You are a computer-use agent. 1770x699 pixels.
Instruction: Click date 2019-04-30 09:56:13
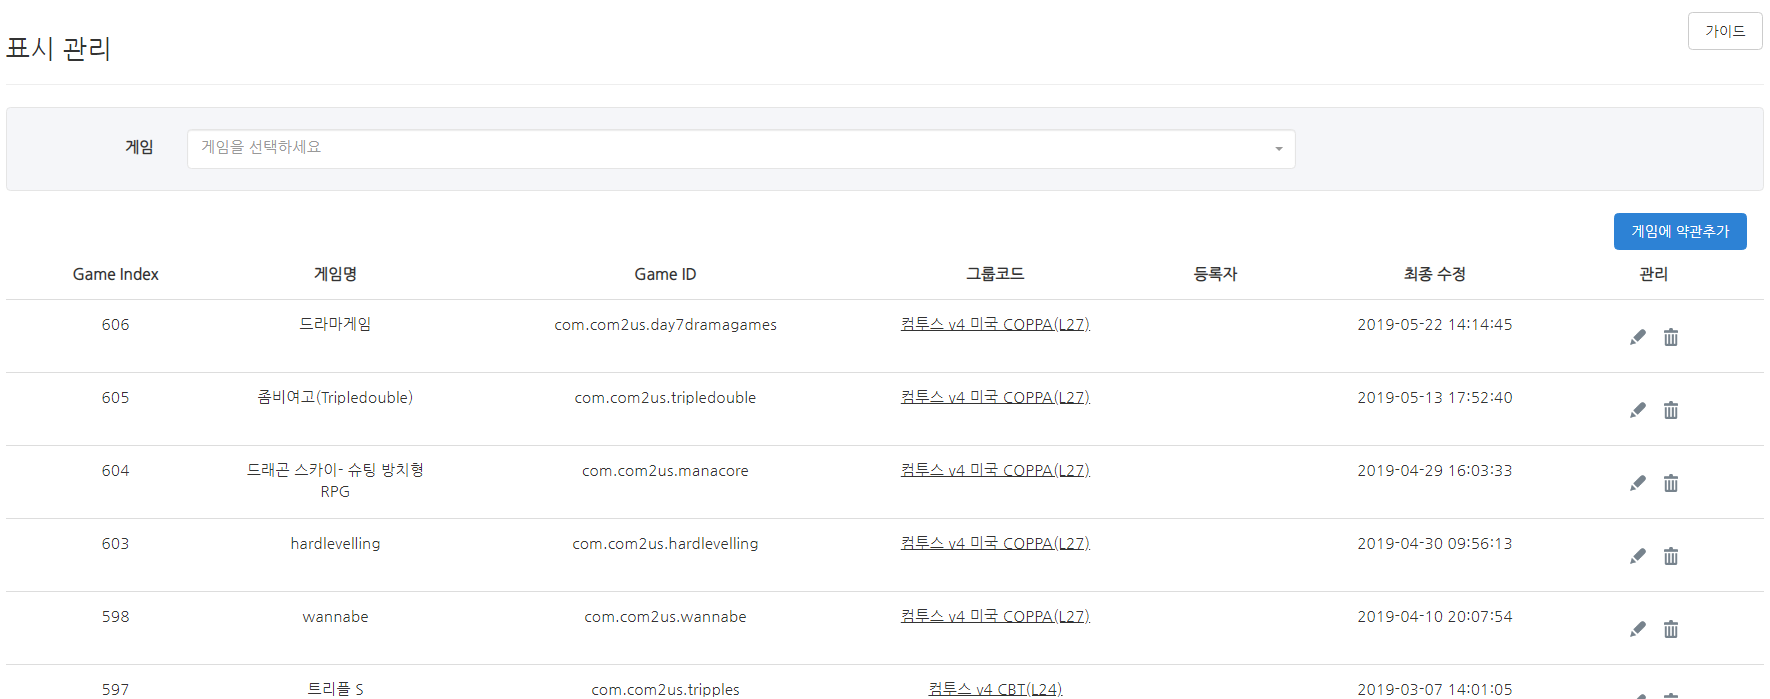coord(1435,543)
